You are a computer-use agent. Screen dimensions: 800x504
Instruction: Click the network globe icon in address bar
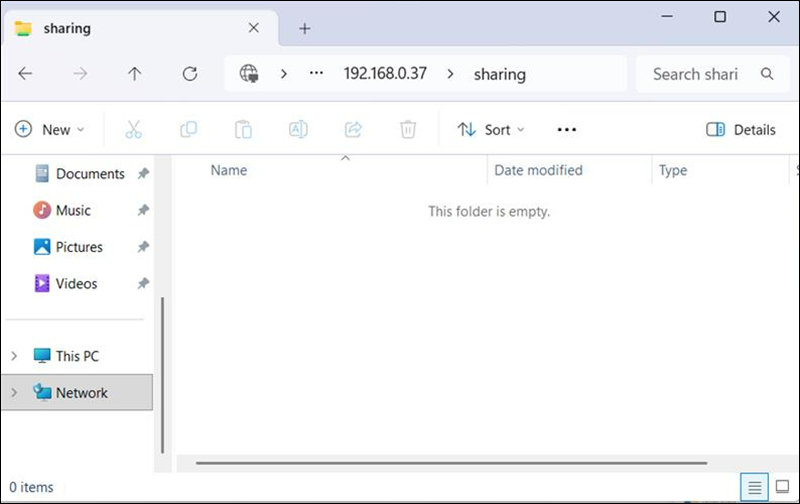click(x=249, y=74)
